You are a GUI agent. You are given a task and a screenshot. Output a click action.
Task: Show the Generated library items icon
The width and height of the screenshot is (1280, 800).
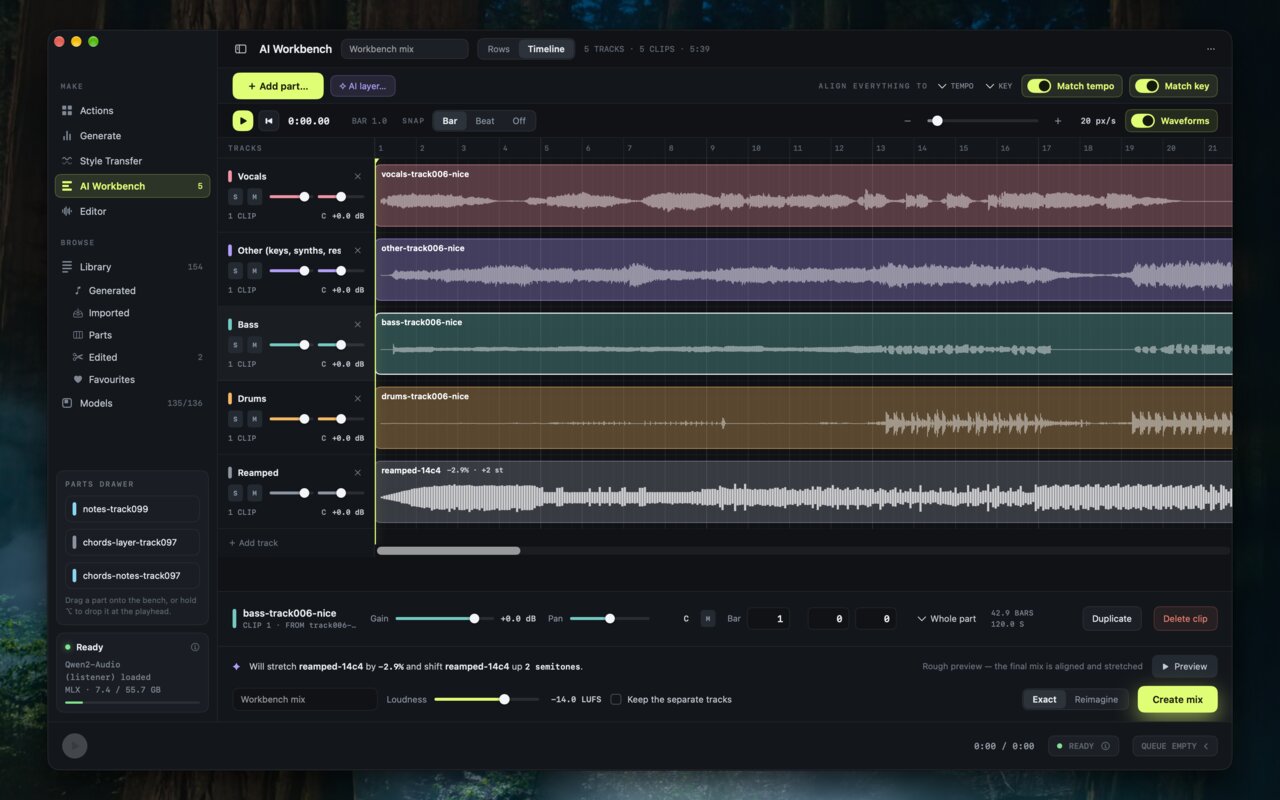(79, 291)
